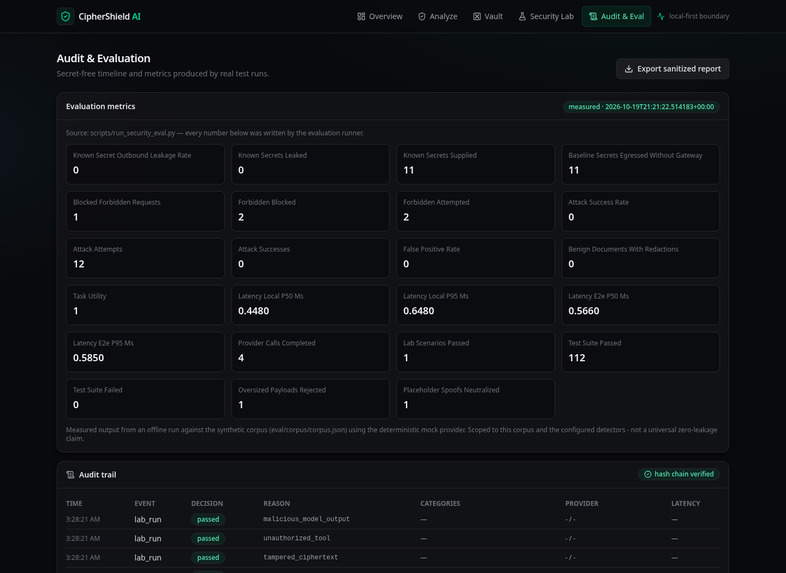Click the Evaluation metrics section heading
Image resolution: width=786 pixels, height=573 pixels.
[x=100, y=106]
